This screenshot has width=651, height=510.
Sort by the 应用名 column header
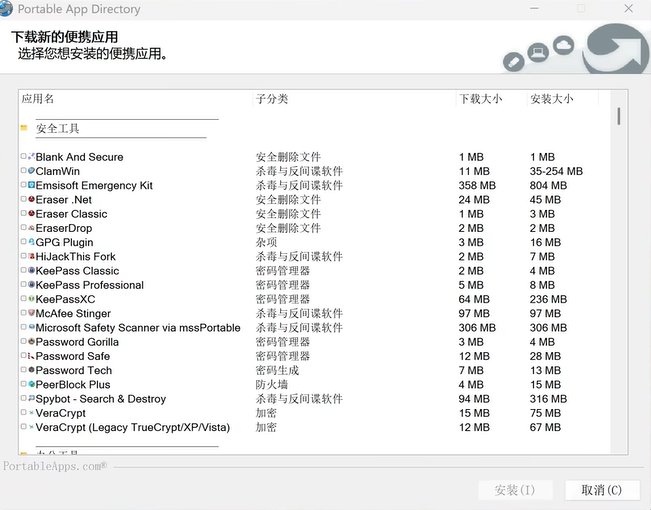point(136,99)
